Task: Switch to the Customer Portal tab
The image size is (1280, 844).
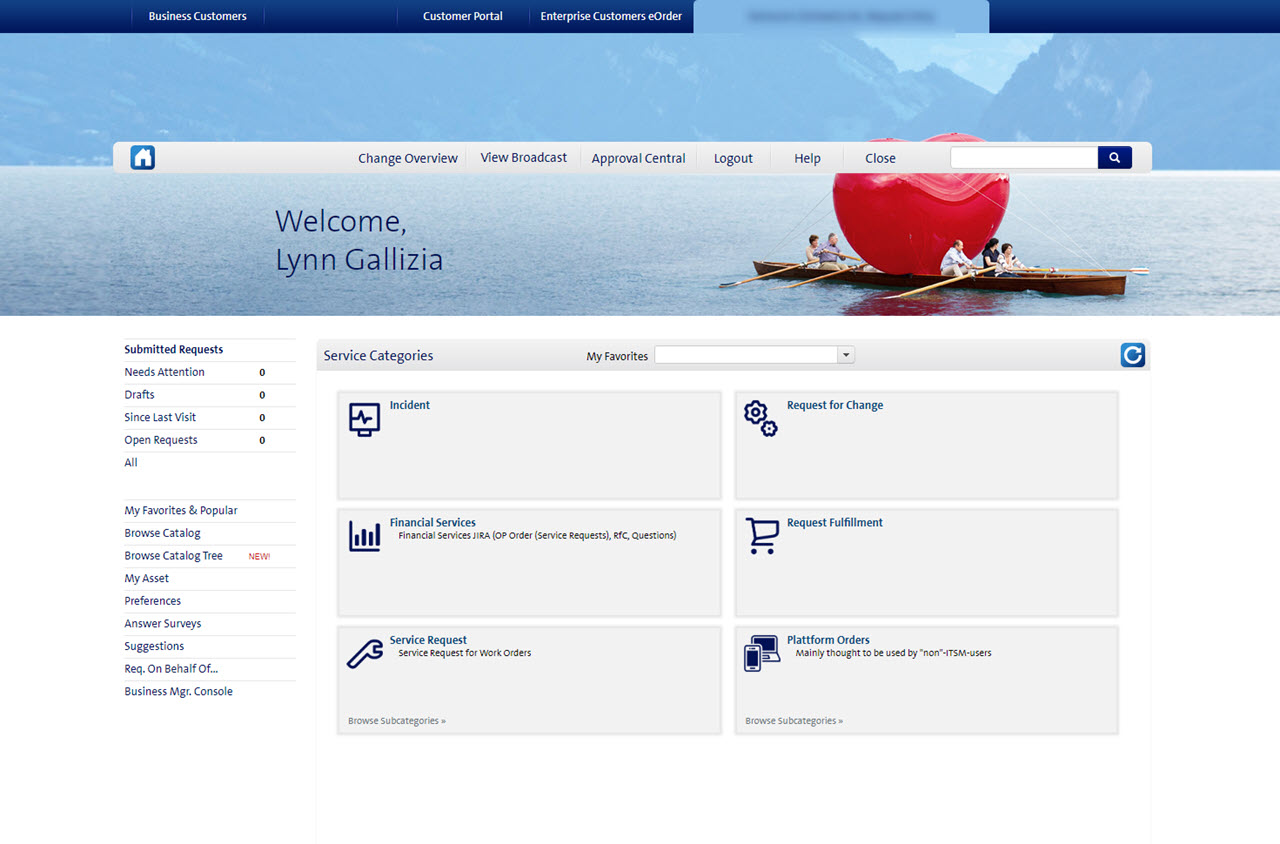Action: [462, 16]
